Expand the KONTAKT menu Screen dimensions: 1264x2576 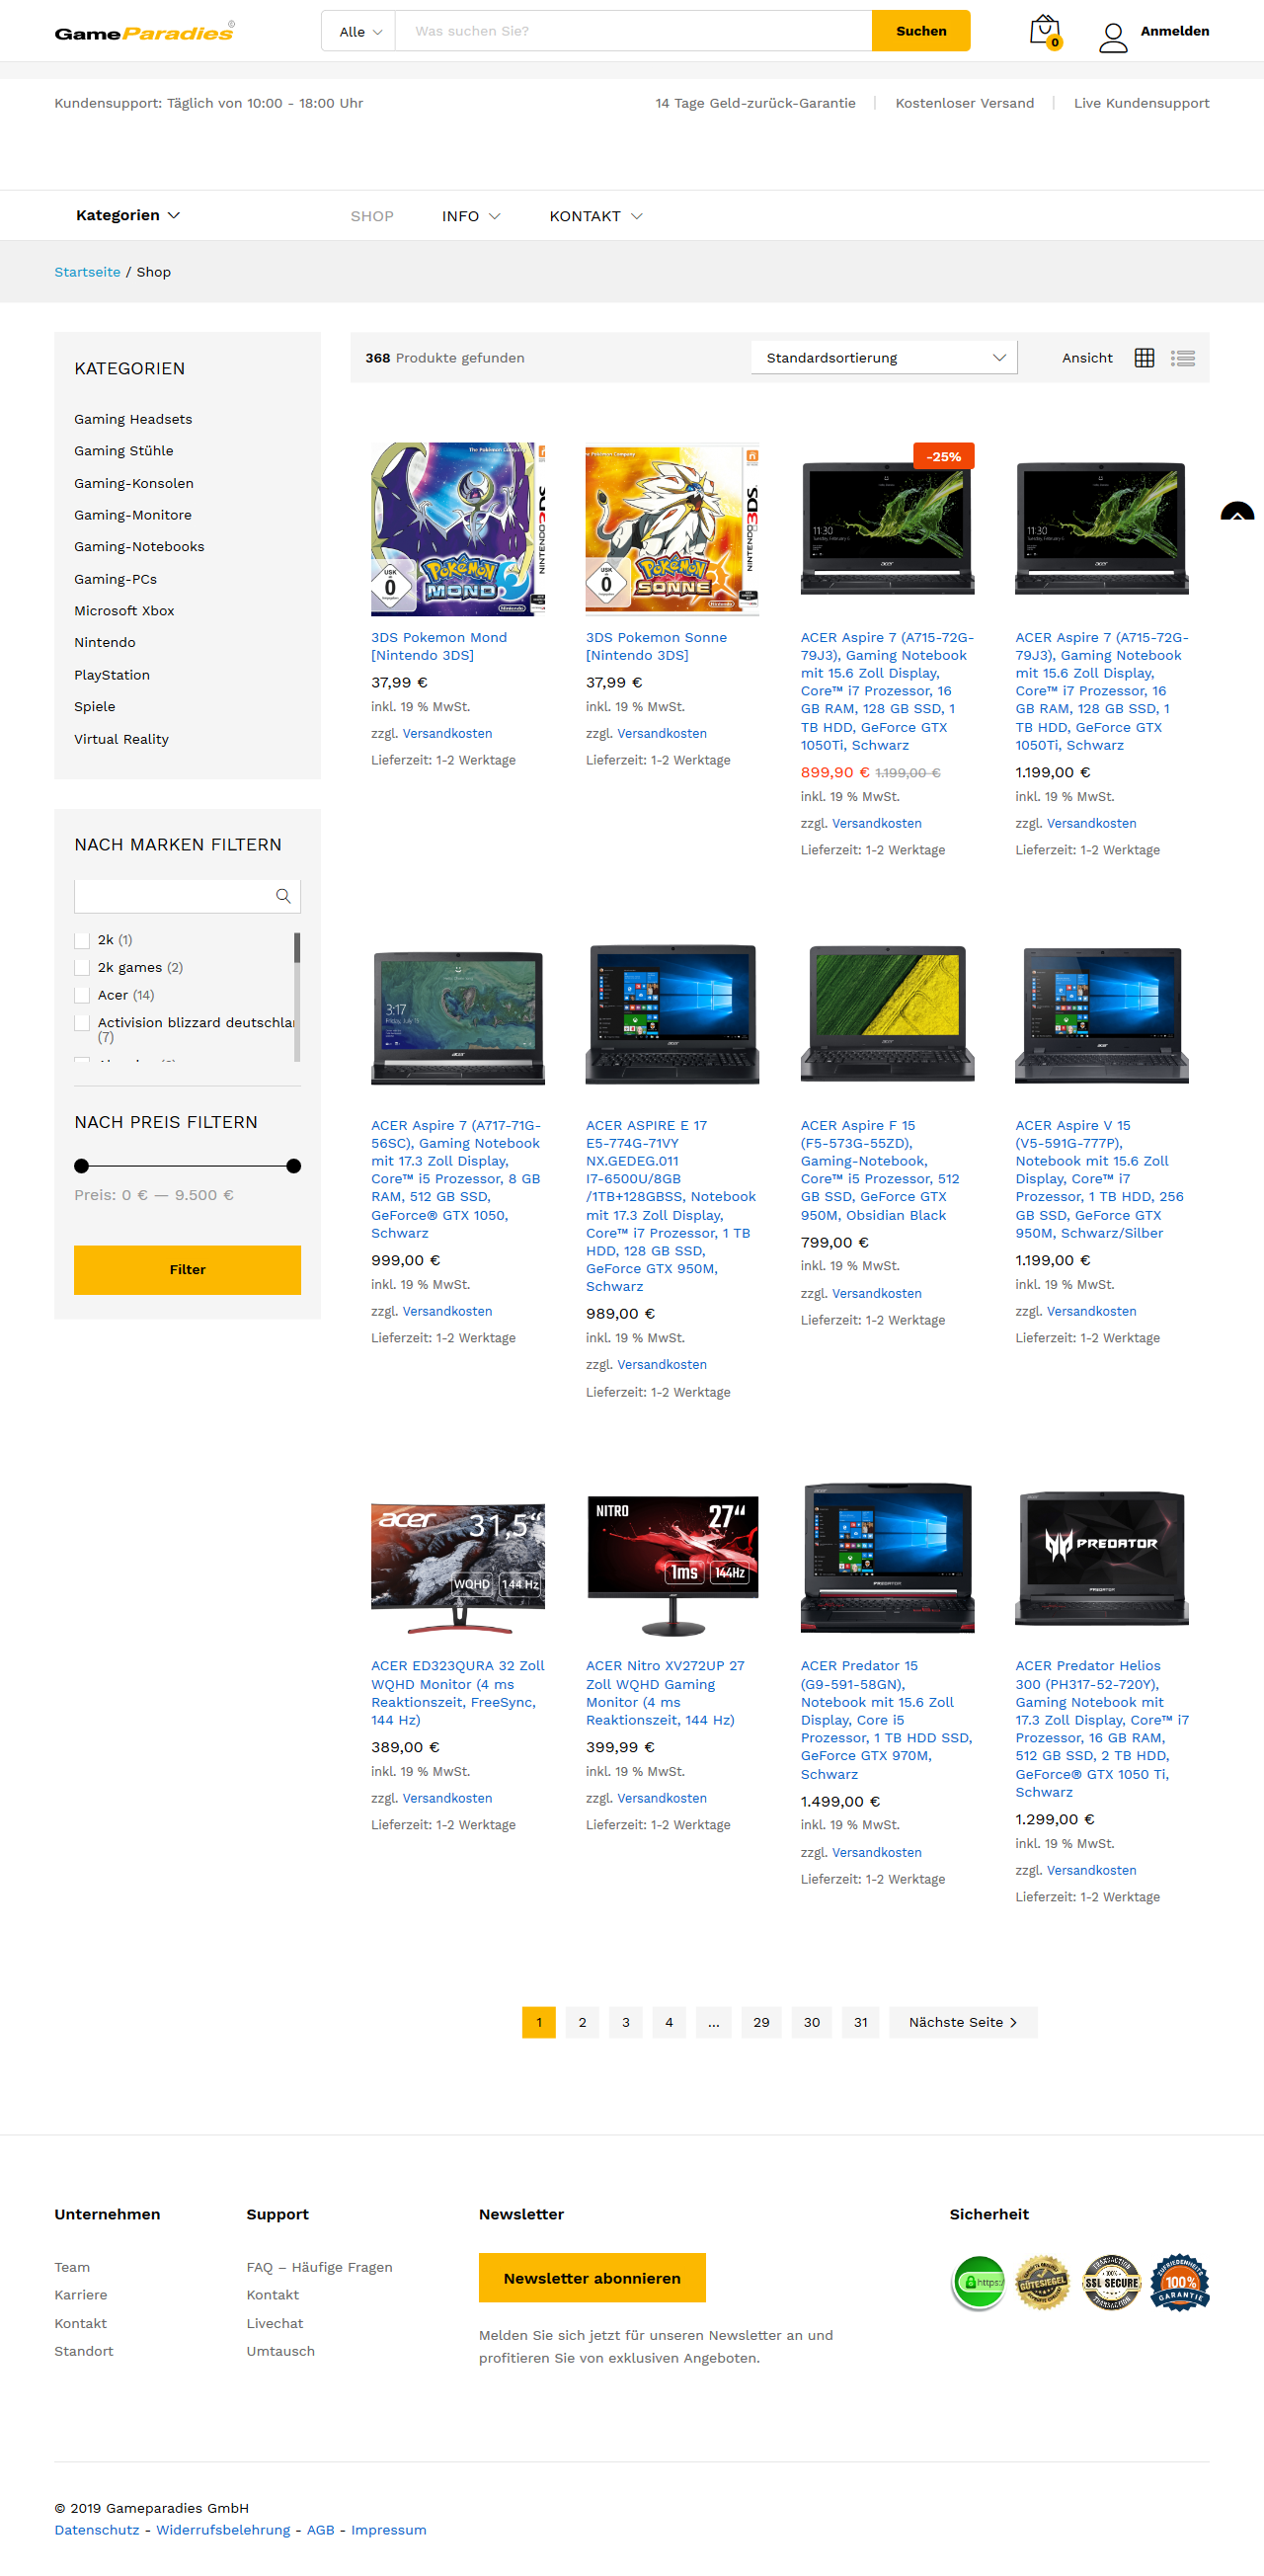[595, 216]
